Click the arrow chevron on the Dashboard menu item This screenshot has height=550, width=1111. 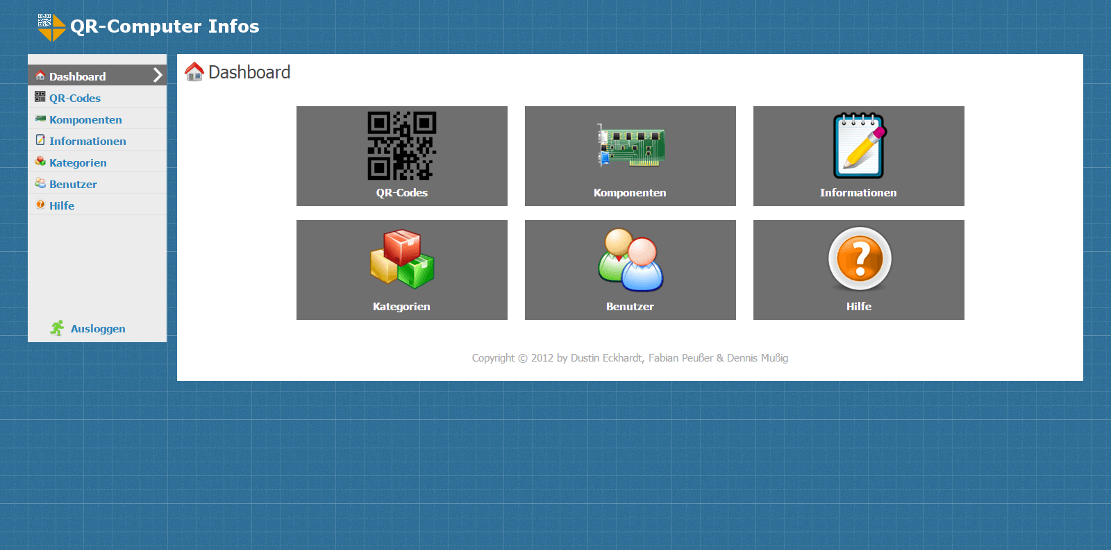point(157,75)
